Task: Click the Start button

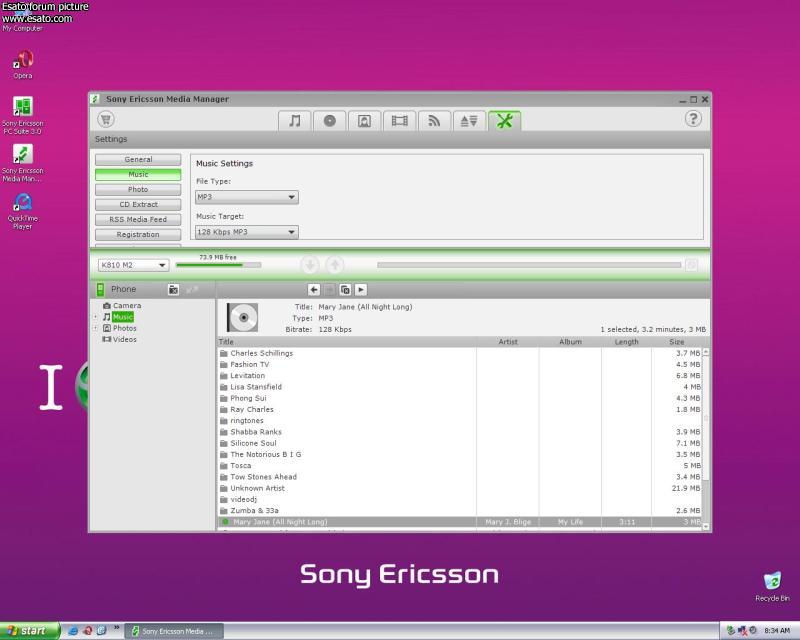Action: tap(29, 631)
